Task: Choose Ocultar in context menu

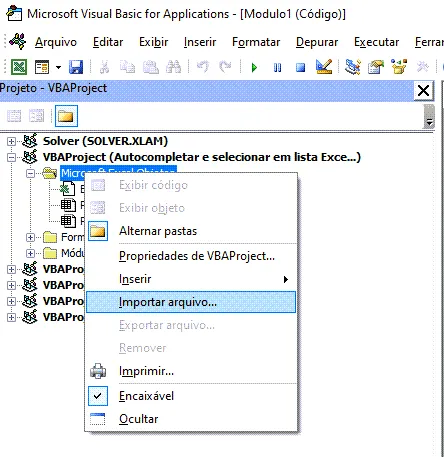Action: (x=191, y=419)
